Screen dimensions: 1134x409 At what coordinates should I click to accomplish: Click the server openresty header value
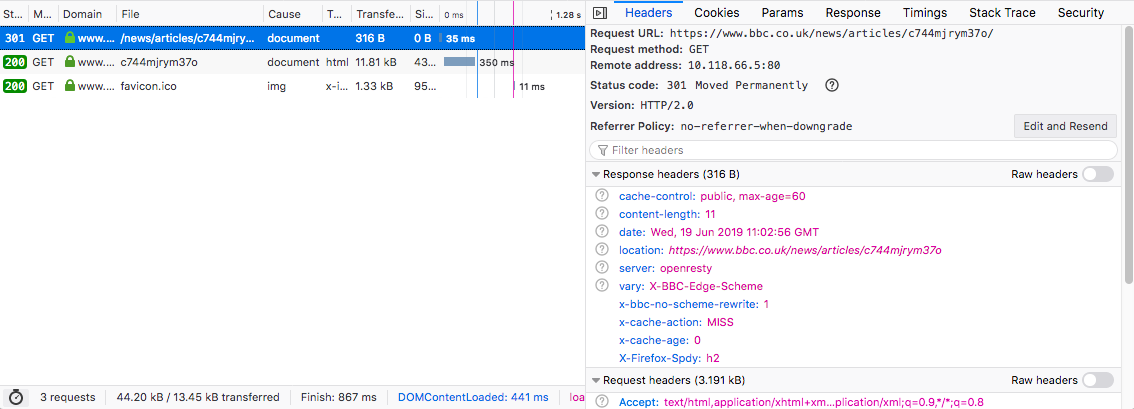pyautogui.click(x=688, y=268)
